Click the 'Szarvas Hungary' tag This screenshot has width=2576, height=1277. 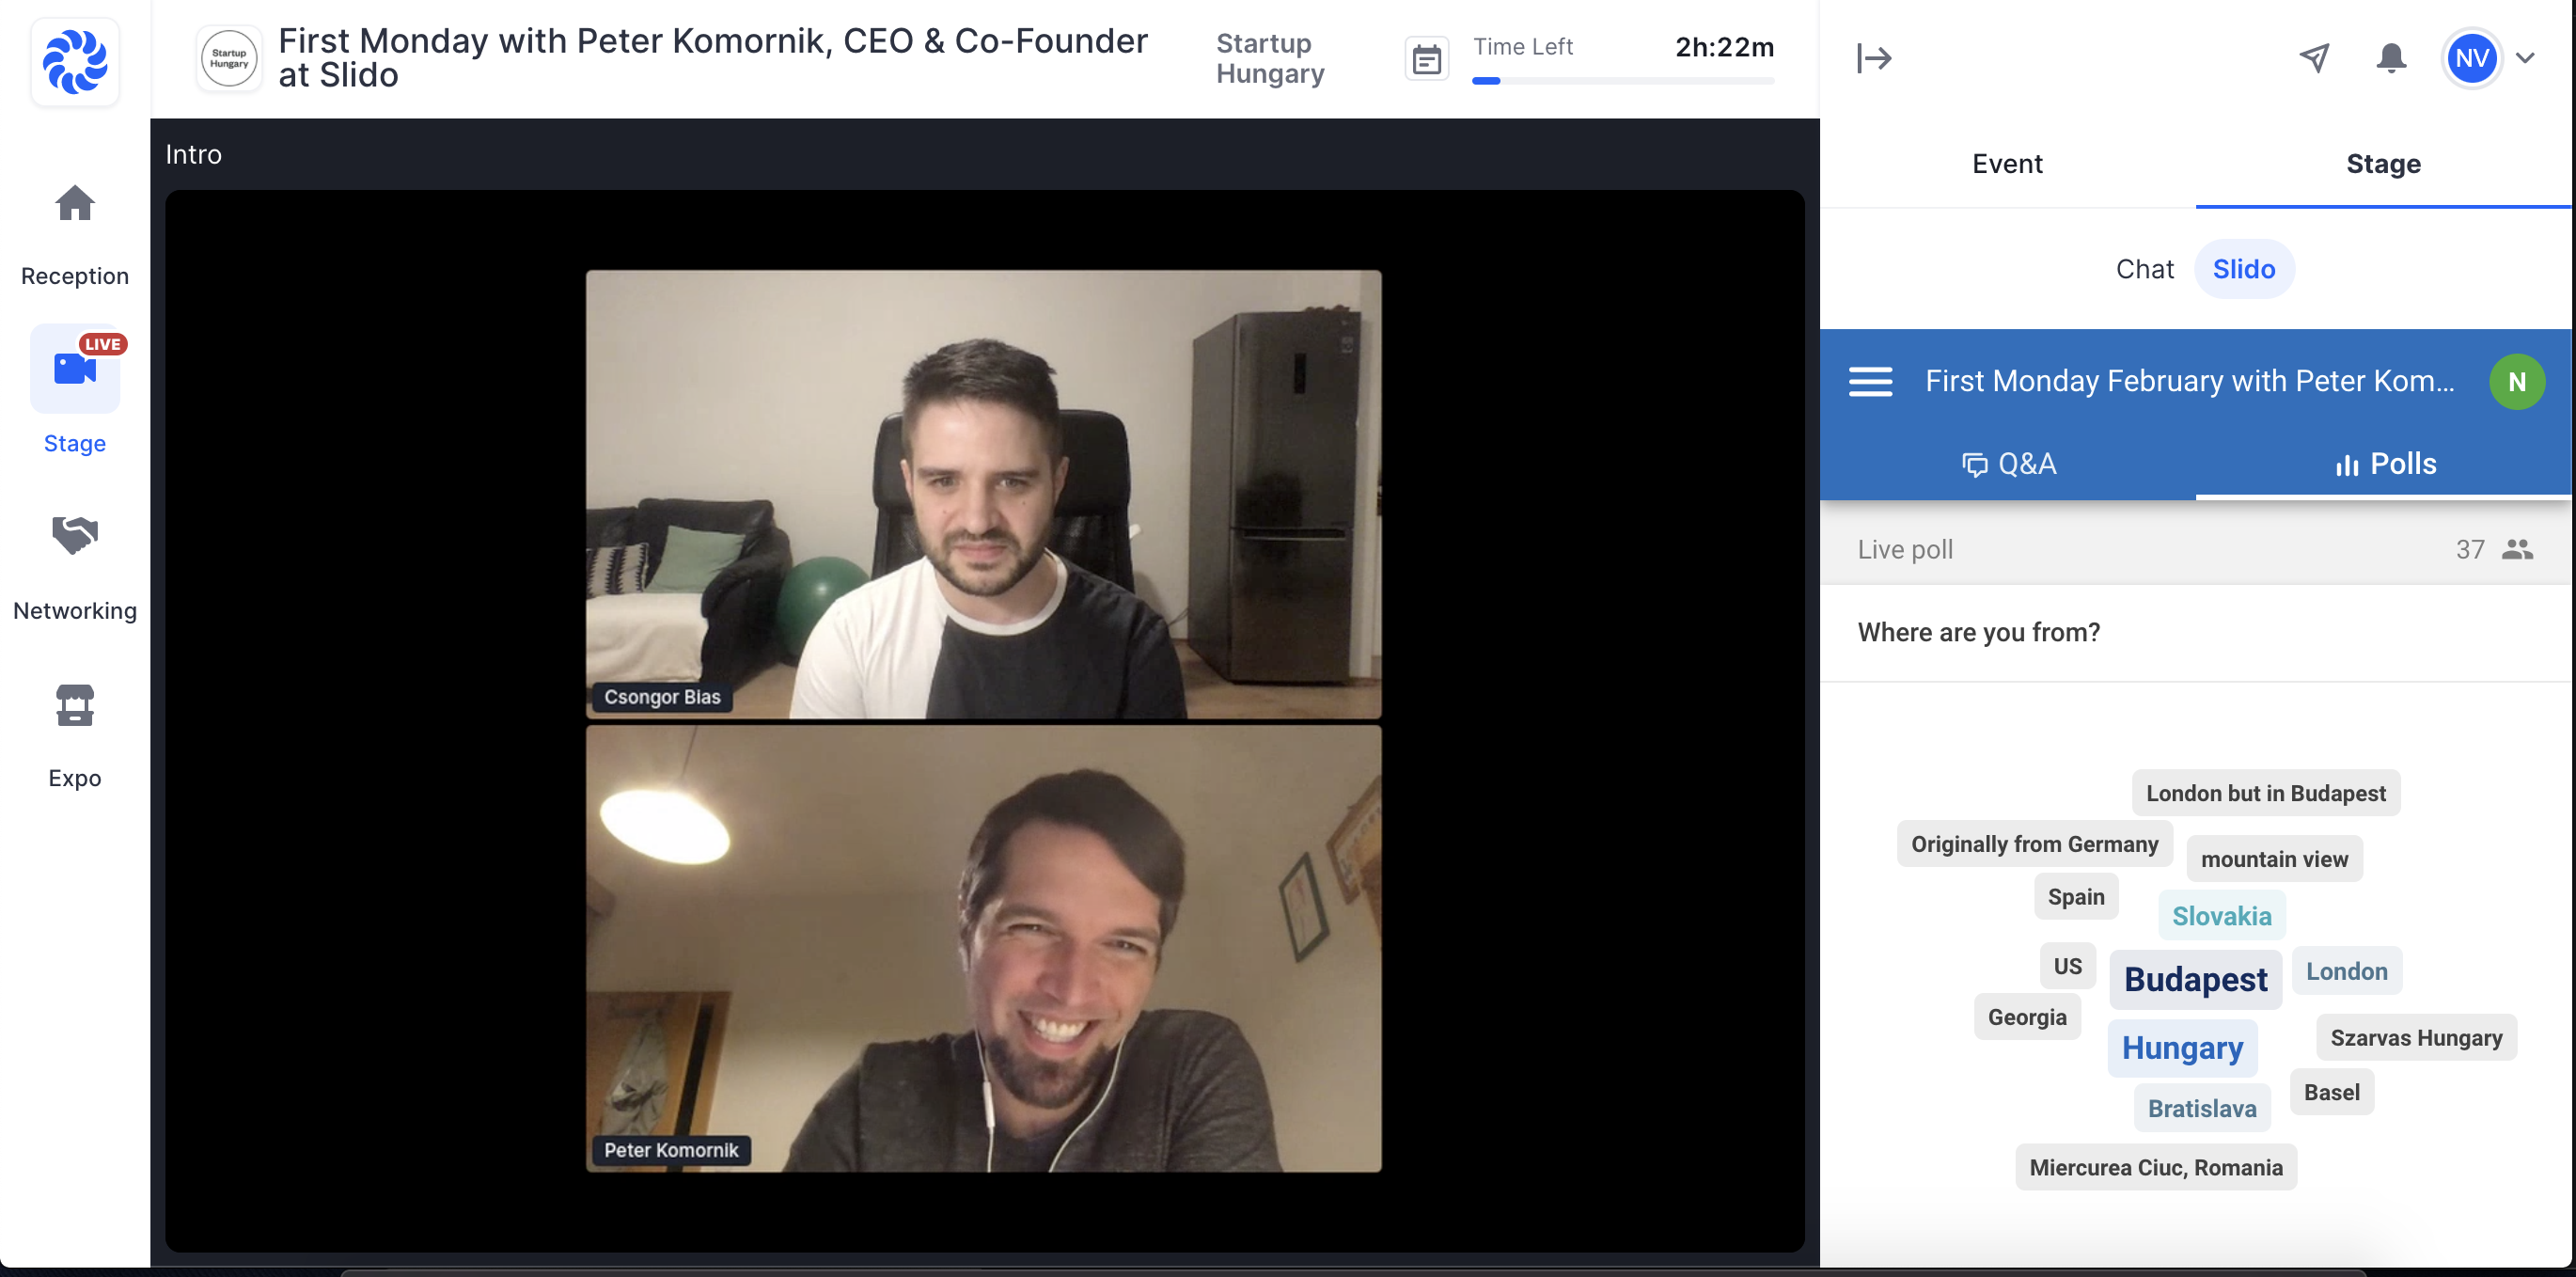click(x=2415, y=1037)
